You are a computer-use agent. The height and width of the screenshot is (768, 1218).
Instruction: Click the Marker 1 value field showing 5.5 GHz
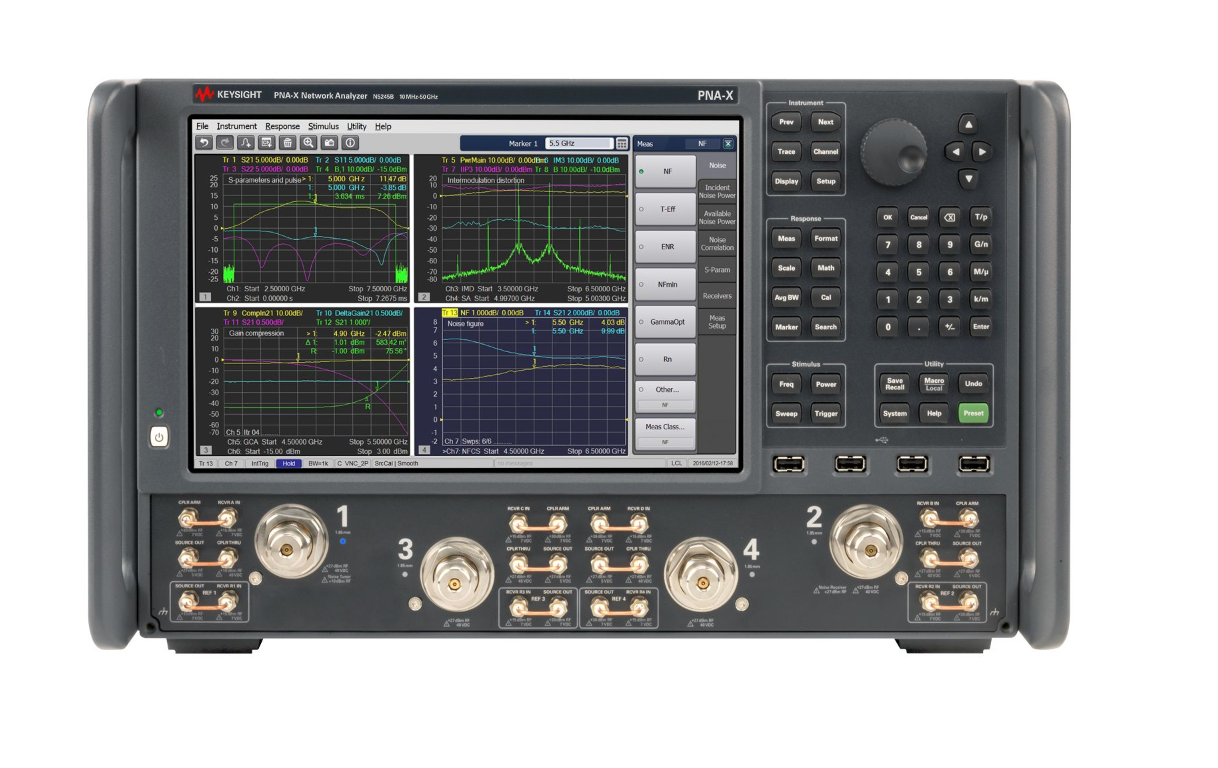579,143
